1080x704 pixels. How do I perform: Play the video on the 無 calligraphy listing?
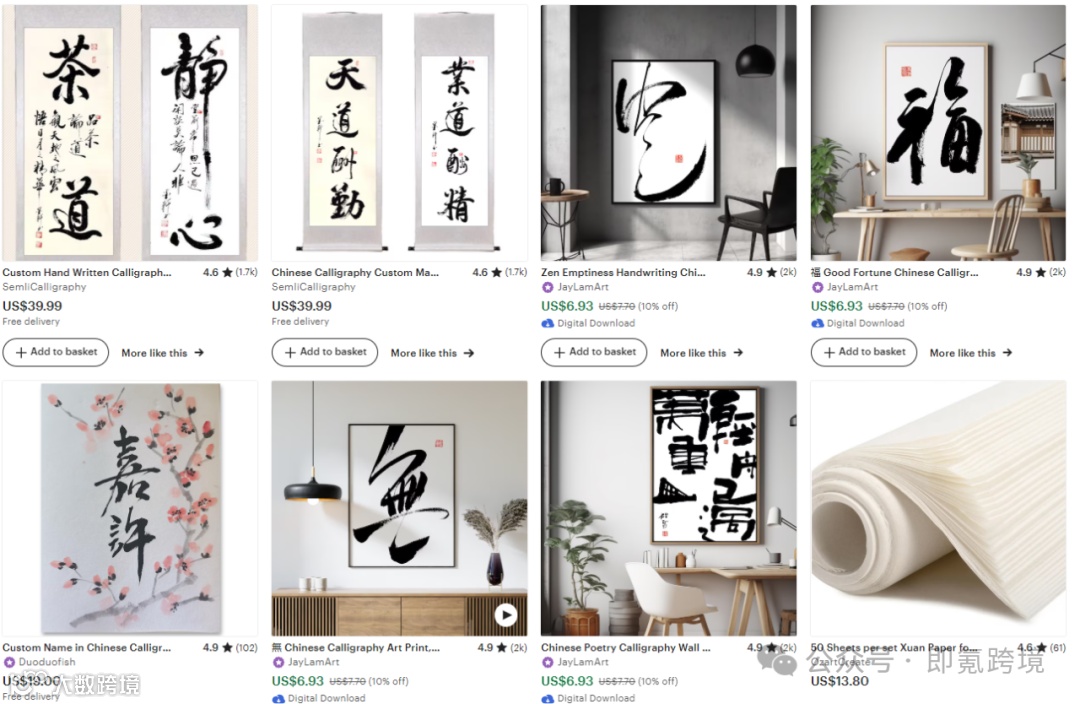(506, 614)
